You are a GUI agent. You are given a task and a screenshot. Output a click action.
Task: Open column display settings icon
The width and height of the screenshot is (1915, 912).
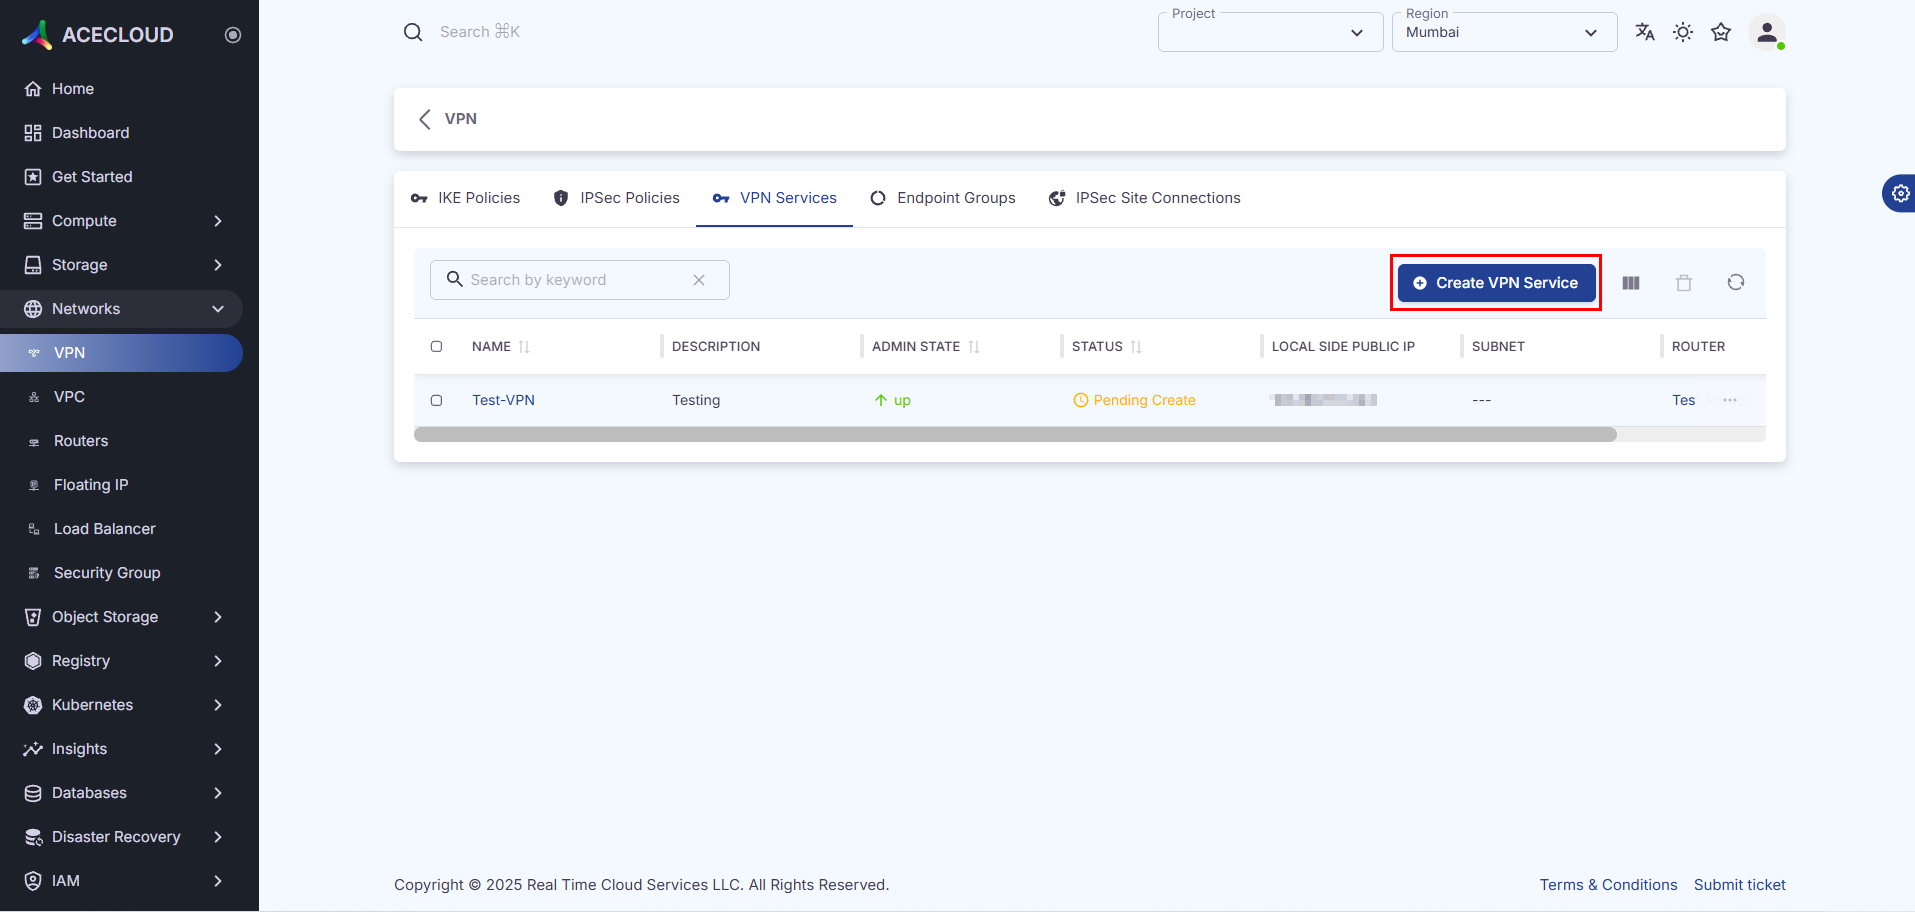(x=1631, y=283)
